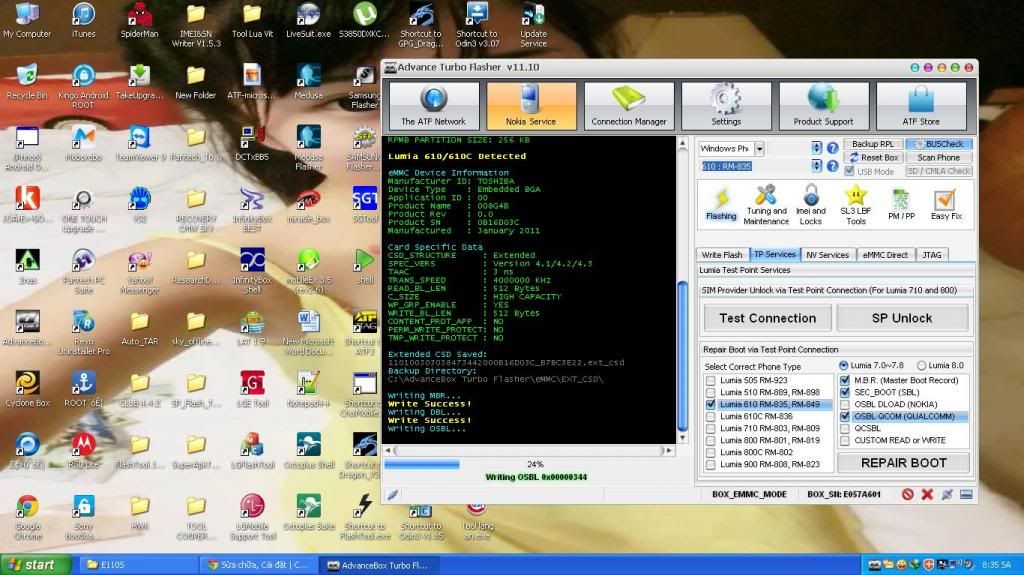1024x575 pixels.
Task: Select the Flashing lightning icon
Action: tap(721, 204)
